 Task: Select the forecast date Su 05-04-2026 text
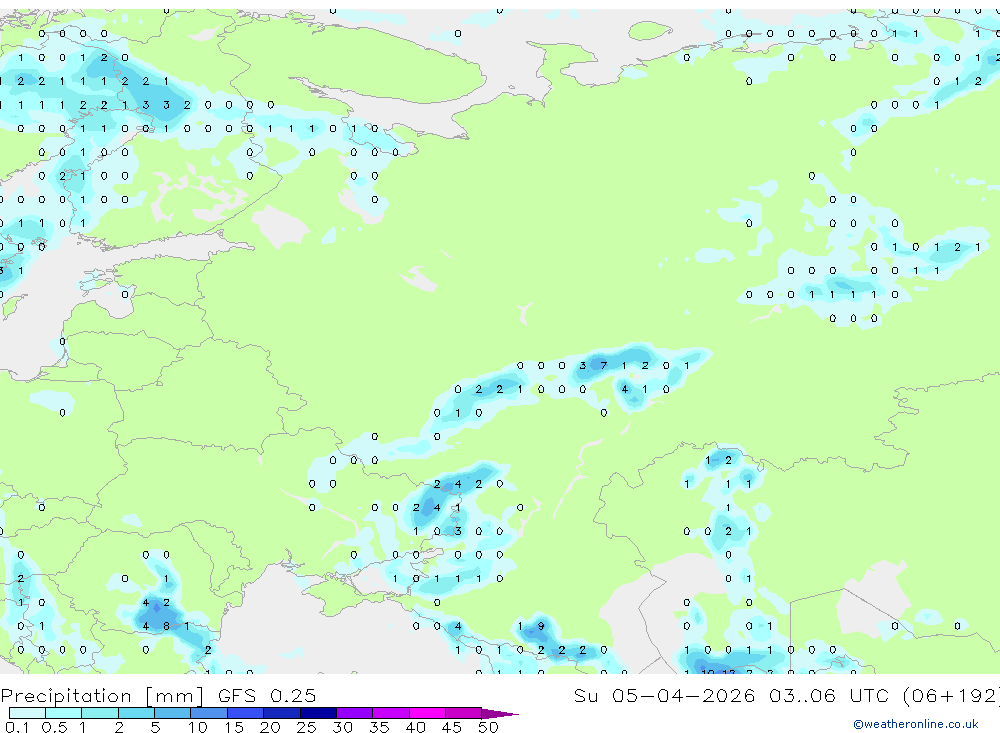click(664, 695)
